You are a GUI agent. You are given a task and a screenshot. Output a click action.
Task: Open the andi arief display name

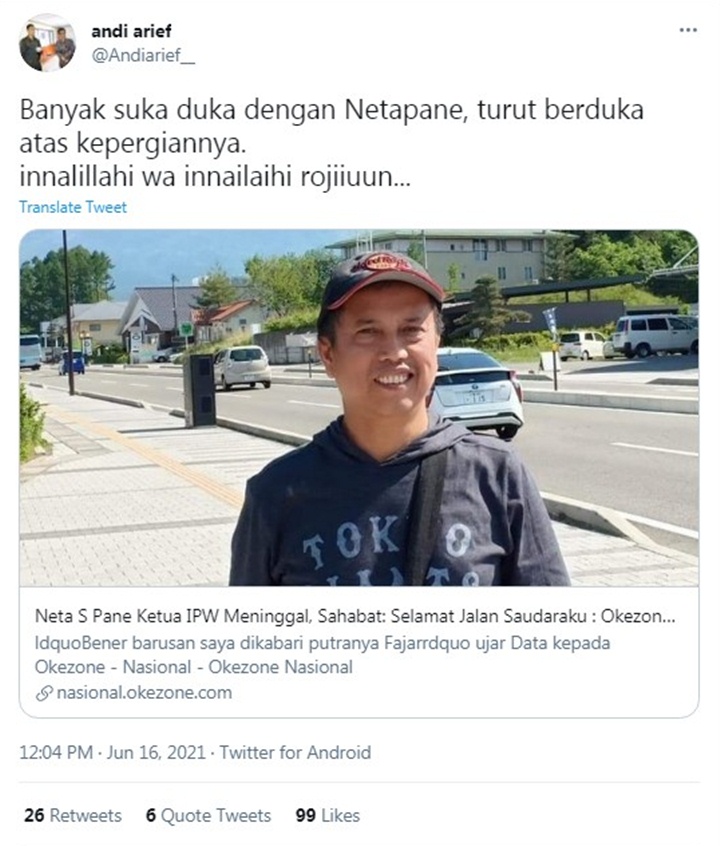131,31
